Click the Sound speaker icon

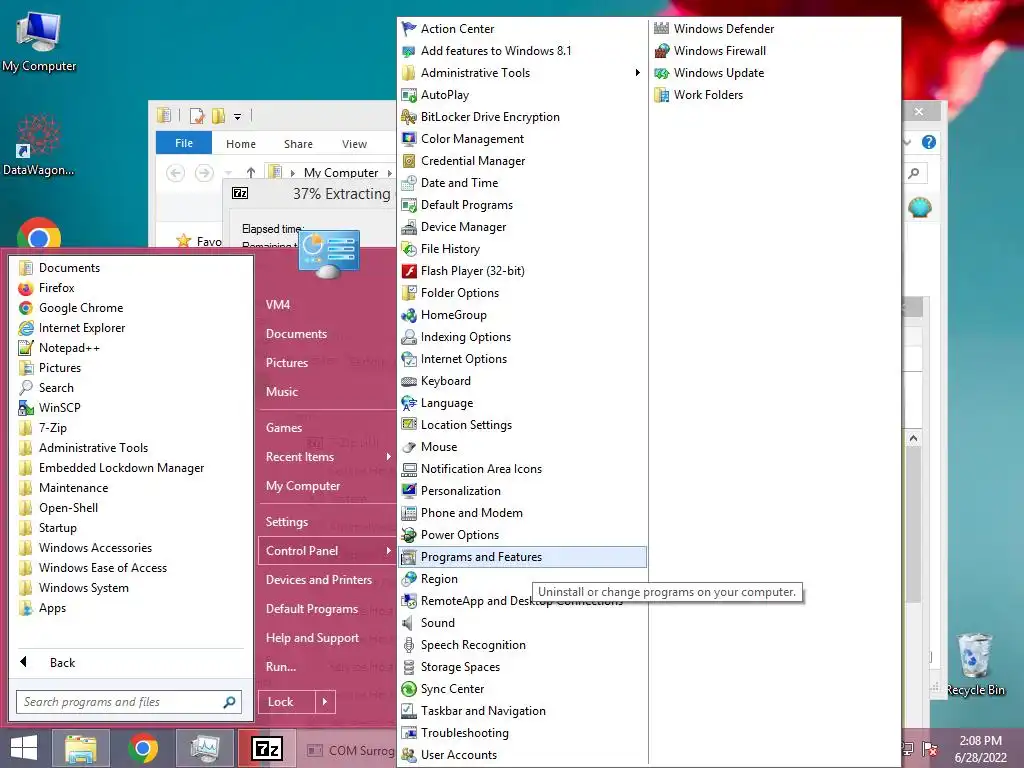(409, 623)
